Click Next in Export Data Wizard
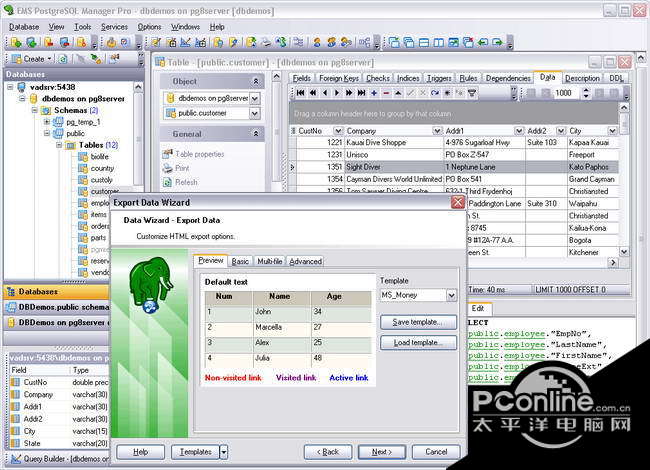 382,452
